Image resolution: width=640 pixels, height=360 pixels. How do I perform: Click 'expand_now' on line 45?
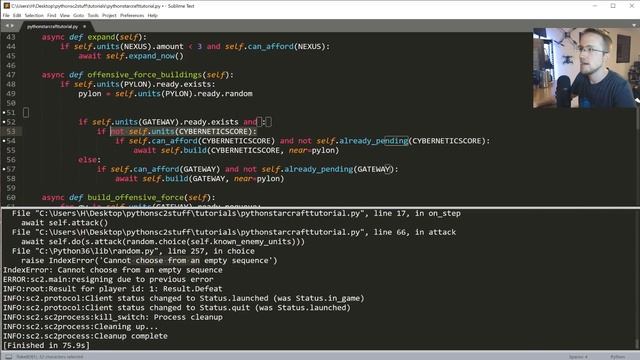[151, 56]
